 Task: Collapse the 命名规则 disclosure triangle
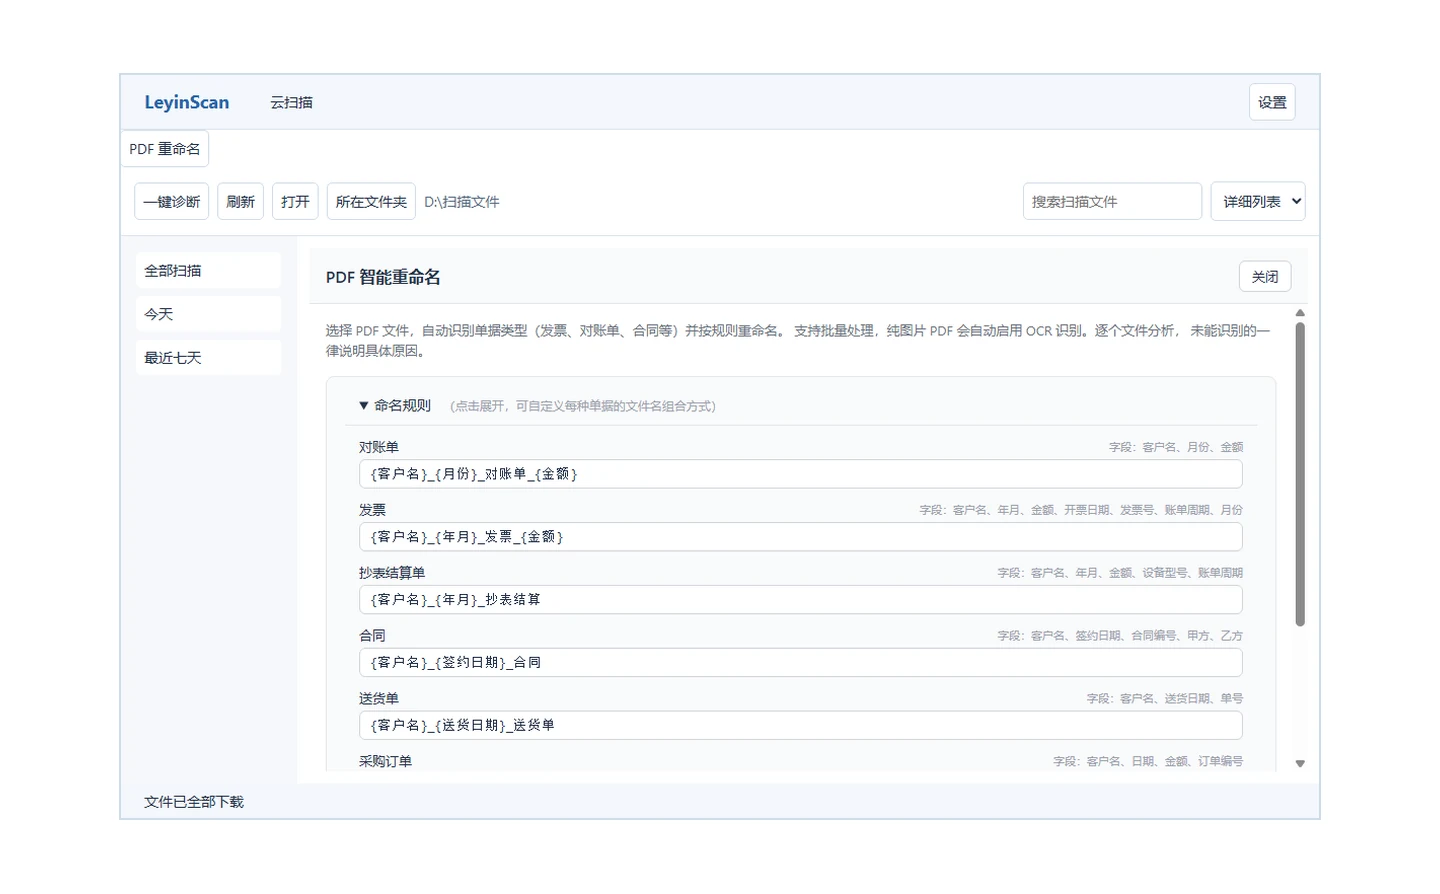364,406
